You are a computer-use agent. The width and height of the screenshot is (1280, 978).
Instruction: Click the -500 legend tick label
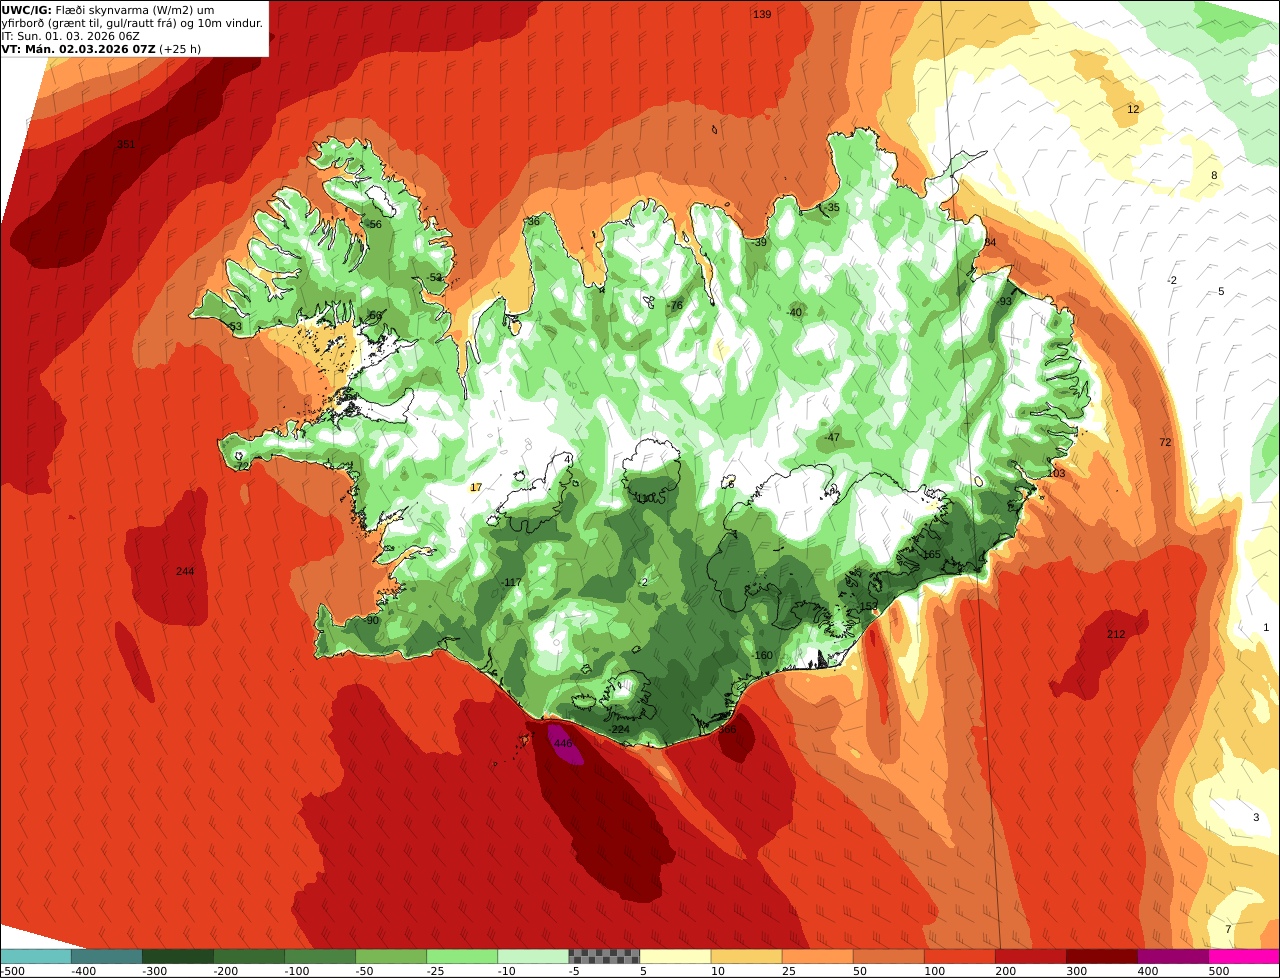[x=12, y=970]
